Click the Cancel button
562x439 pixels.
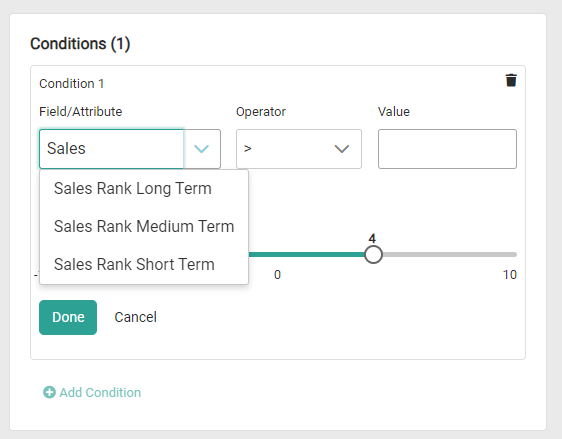pos(135,318)
